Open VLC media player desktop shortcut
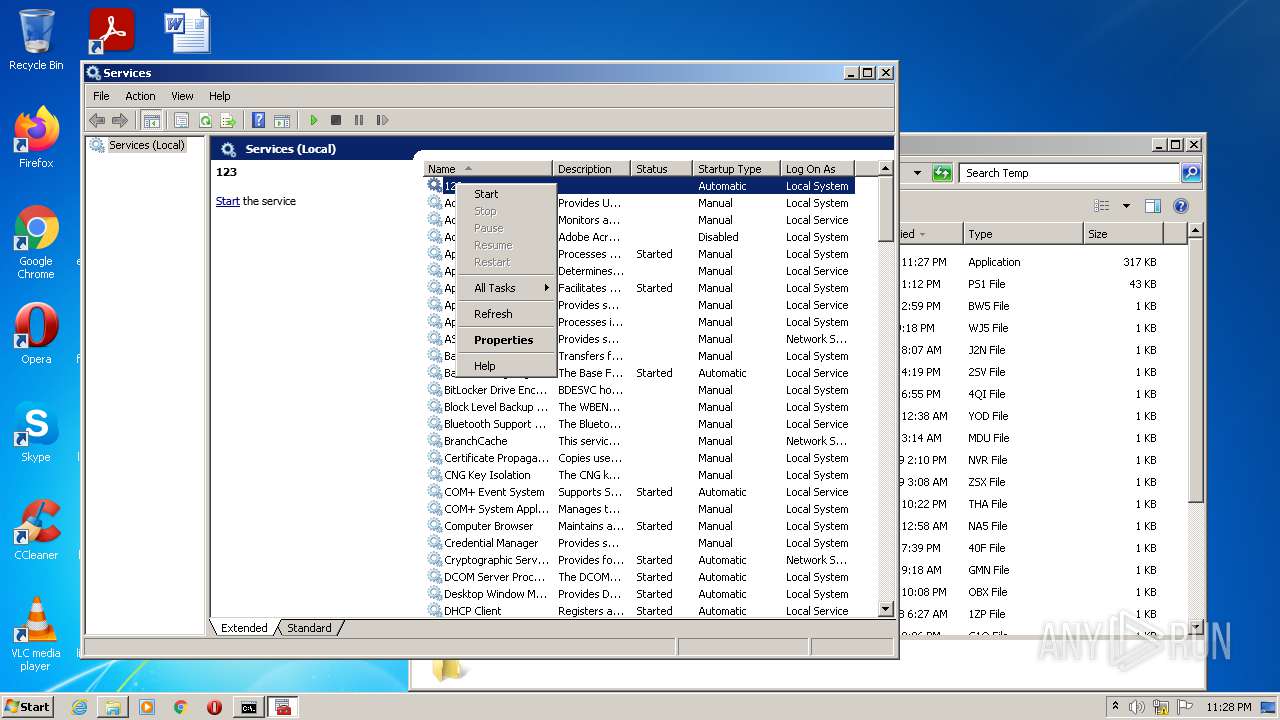 (36, 634)
